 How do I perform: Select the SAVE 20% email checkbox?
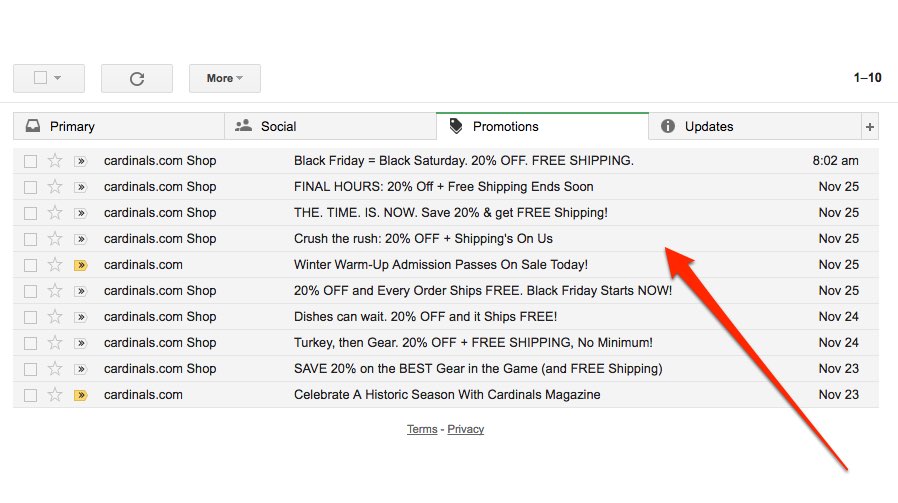(x=30, y=370)
